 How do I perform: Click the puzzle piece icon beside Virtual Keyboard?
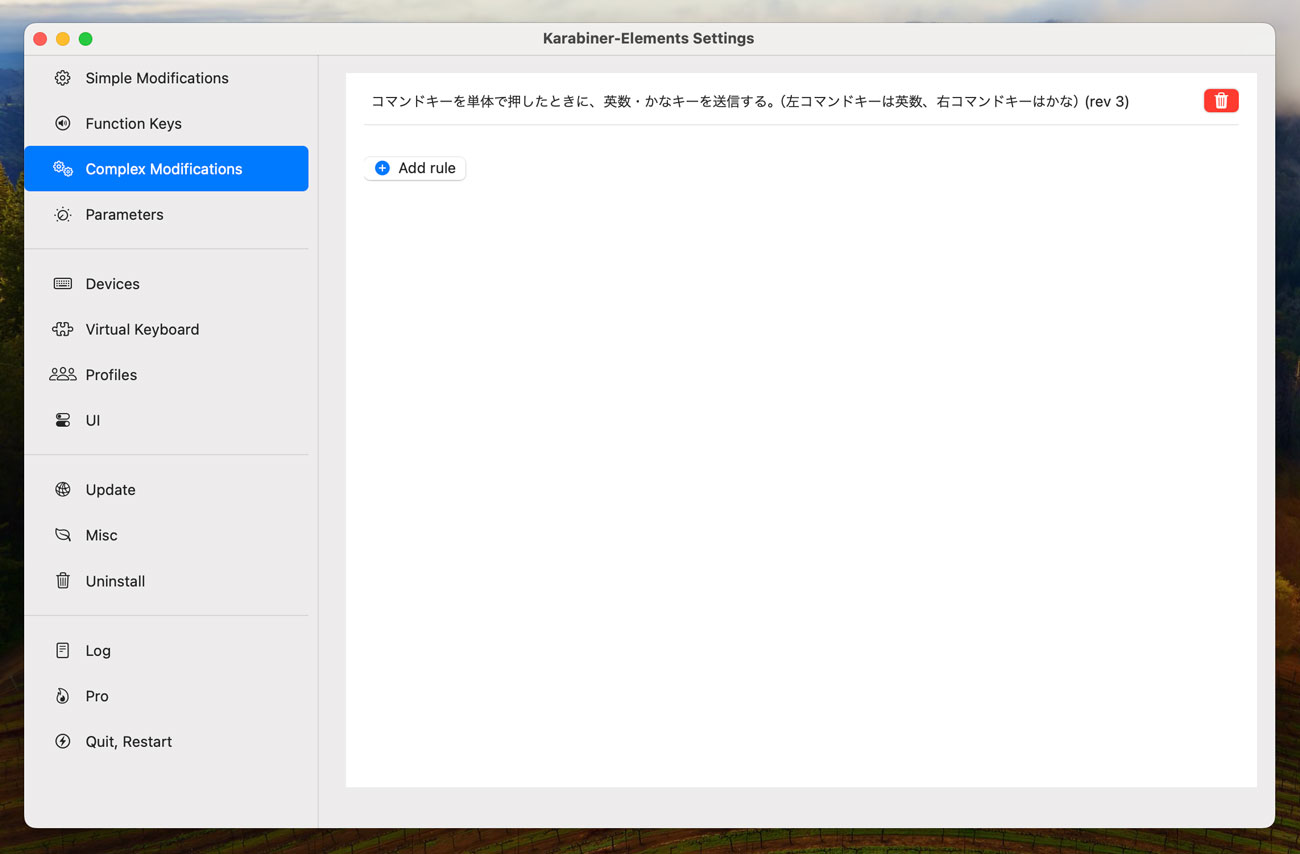click(x=63, y=329)
